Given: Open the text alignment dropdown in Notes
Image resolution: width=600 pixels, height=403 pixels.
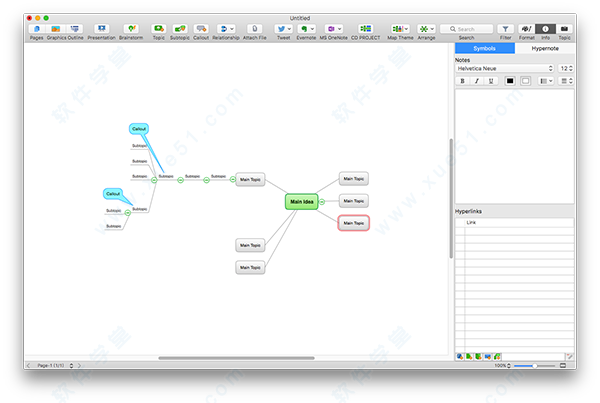Looking at the screenshot, I should 566,81.
